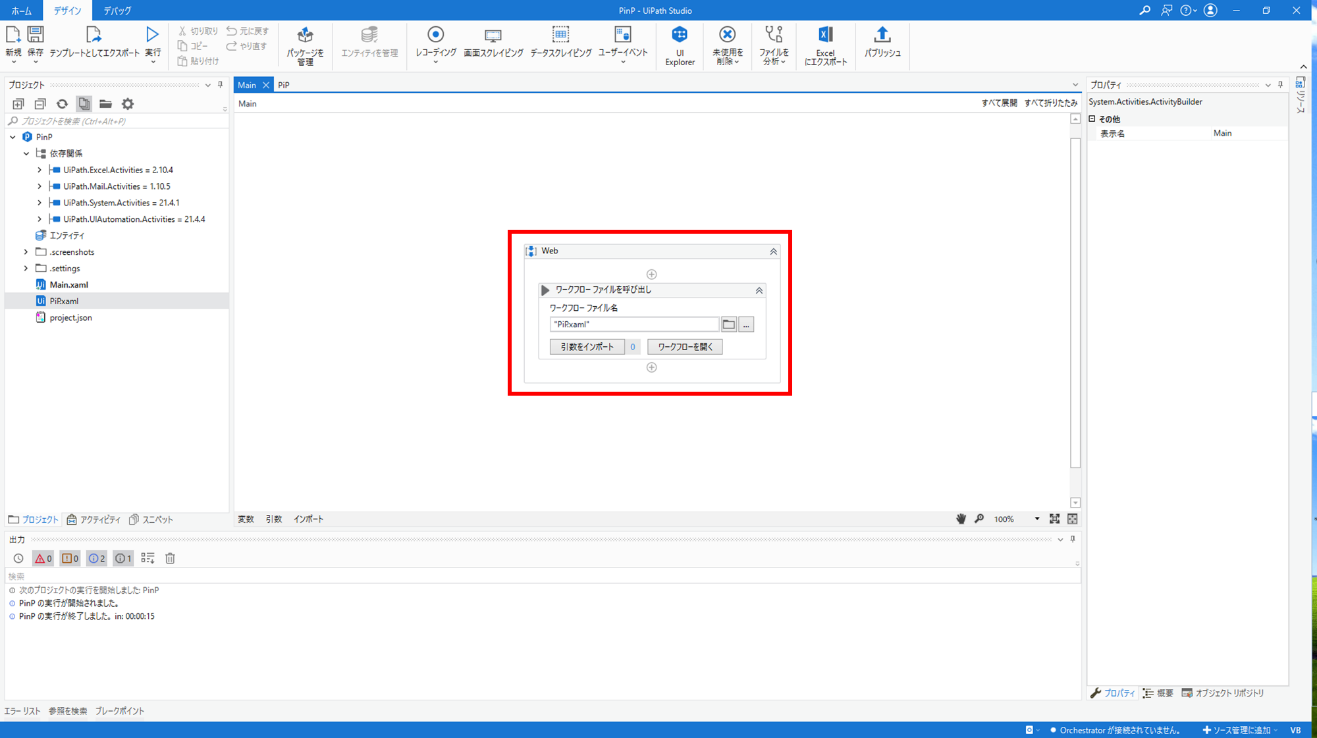Switch to PiP document tab

(284, 85)
